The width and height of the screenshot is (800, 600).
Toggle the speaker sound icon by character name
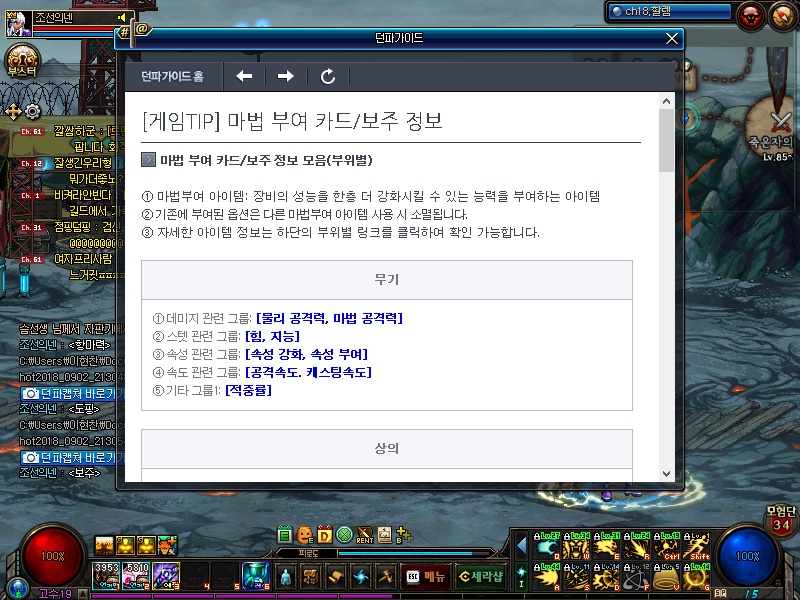(x=122, y=17)
